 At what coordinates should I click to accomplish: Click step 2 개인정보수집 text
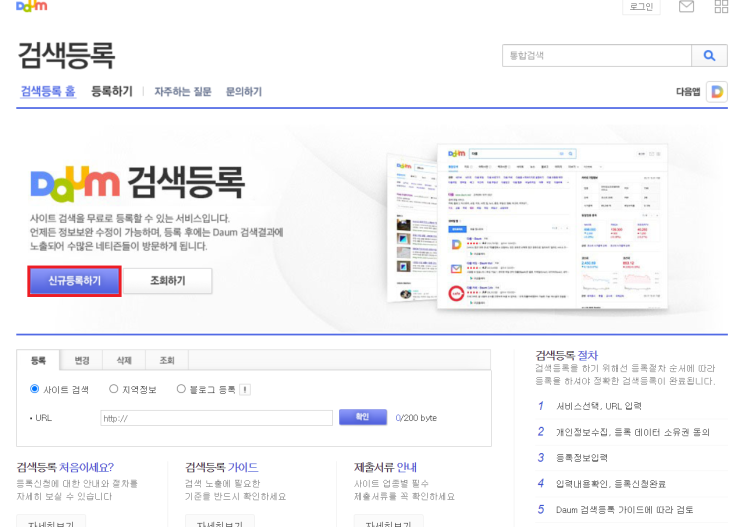(x=633, y=432)
